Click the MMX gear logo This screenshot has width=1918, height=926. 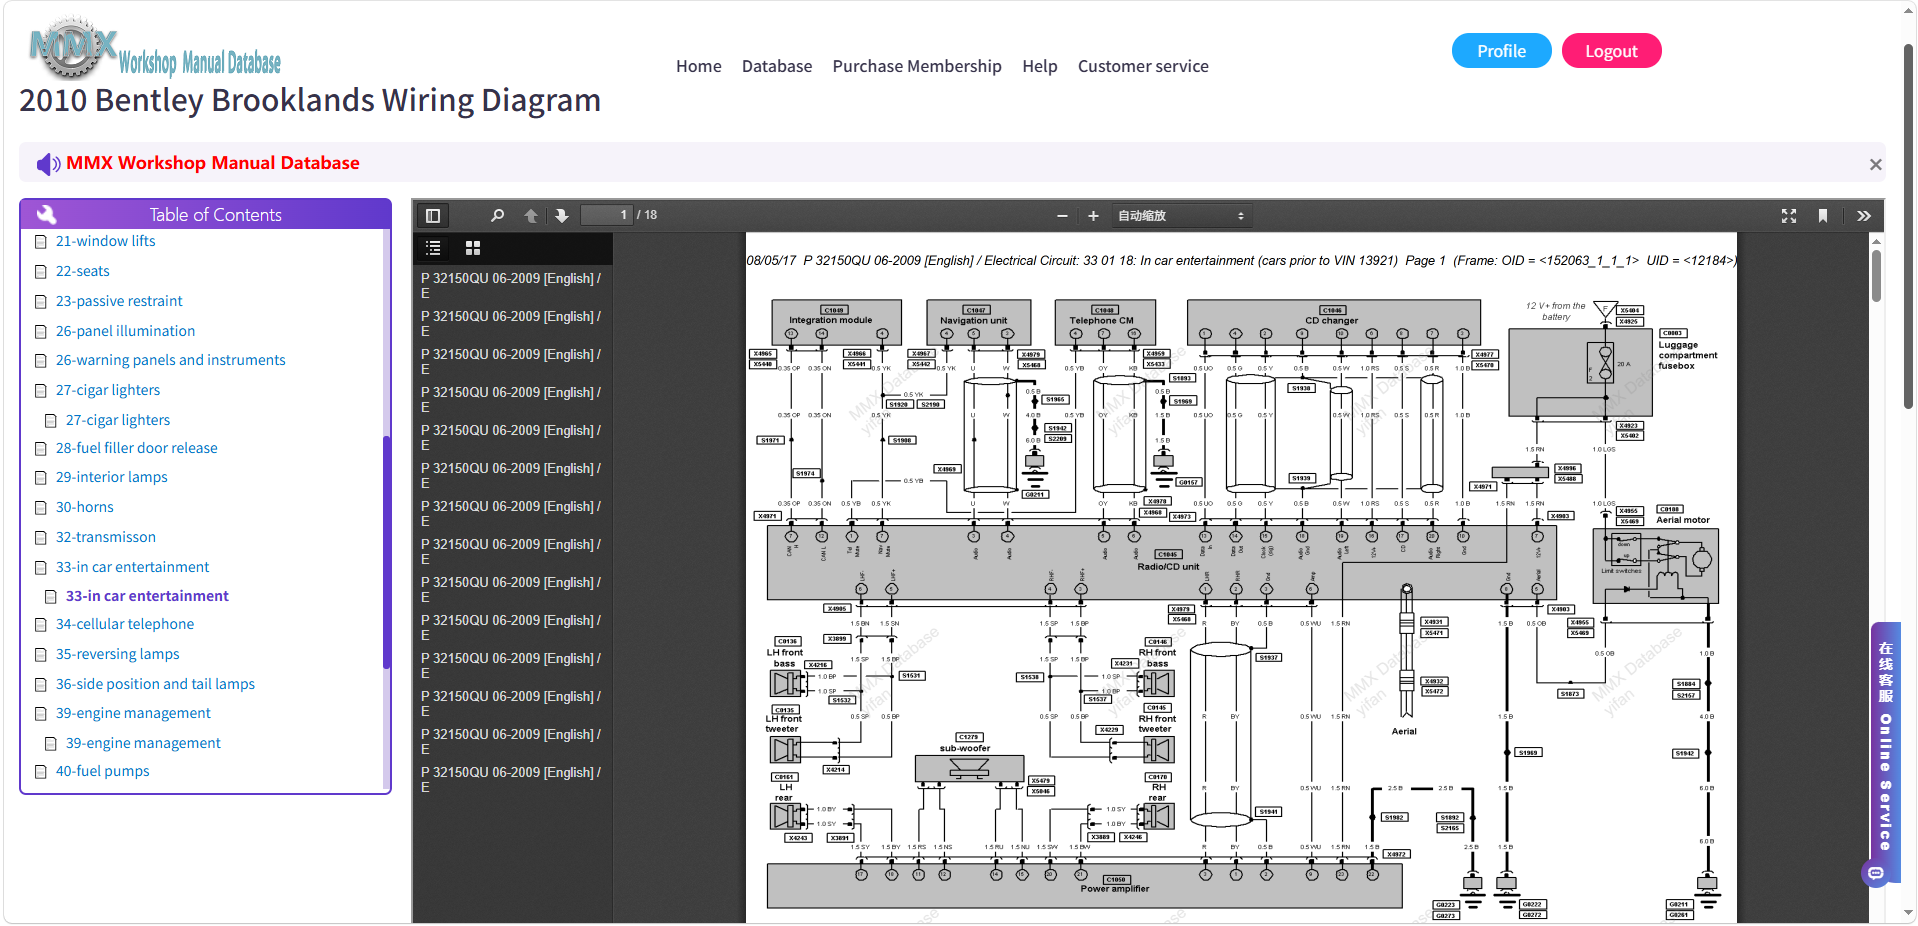73,47
